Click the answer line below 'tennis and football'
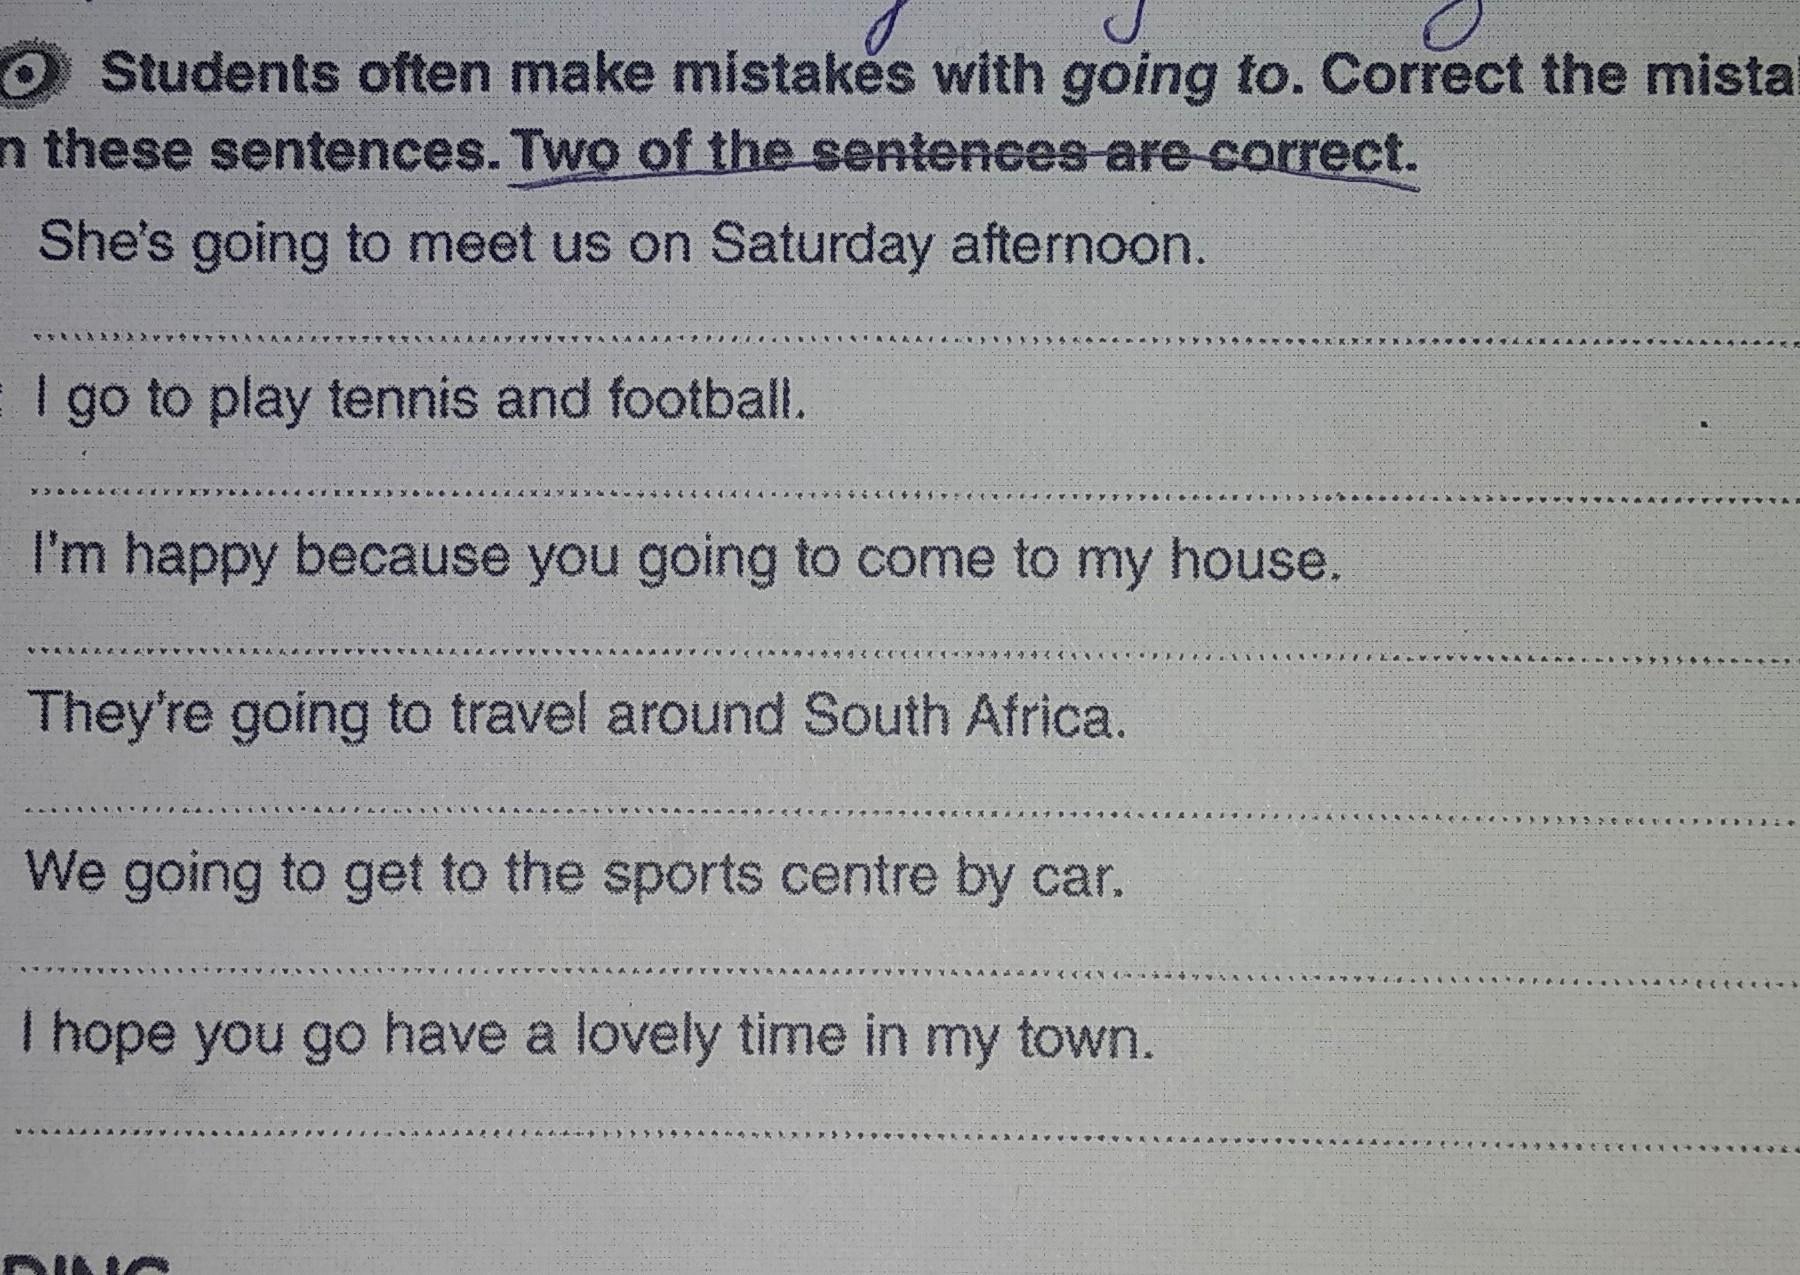Screen dimensions: 1800x1275 pyautogui.click(x=915, y=493)
